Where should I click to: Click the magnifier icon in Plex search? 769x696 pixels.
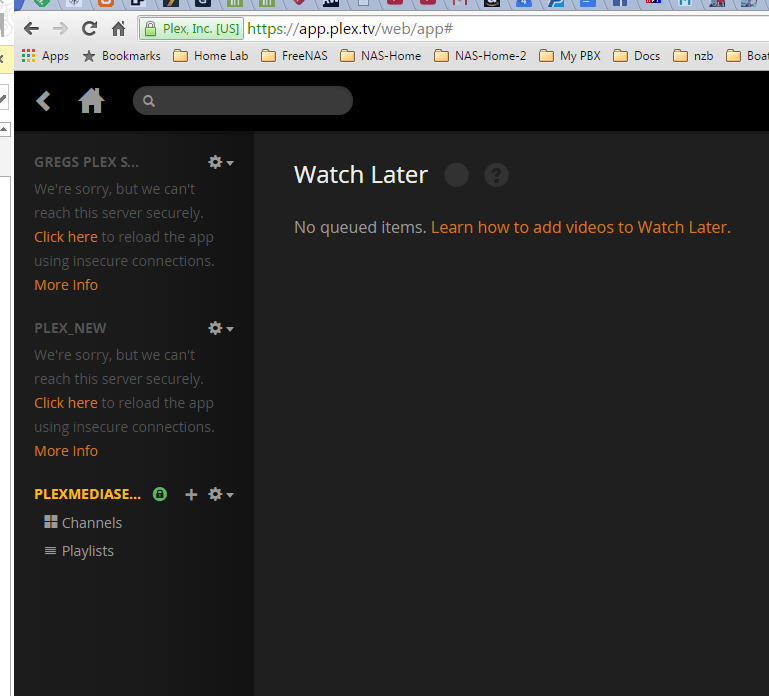click(x=149, y=101)
